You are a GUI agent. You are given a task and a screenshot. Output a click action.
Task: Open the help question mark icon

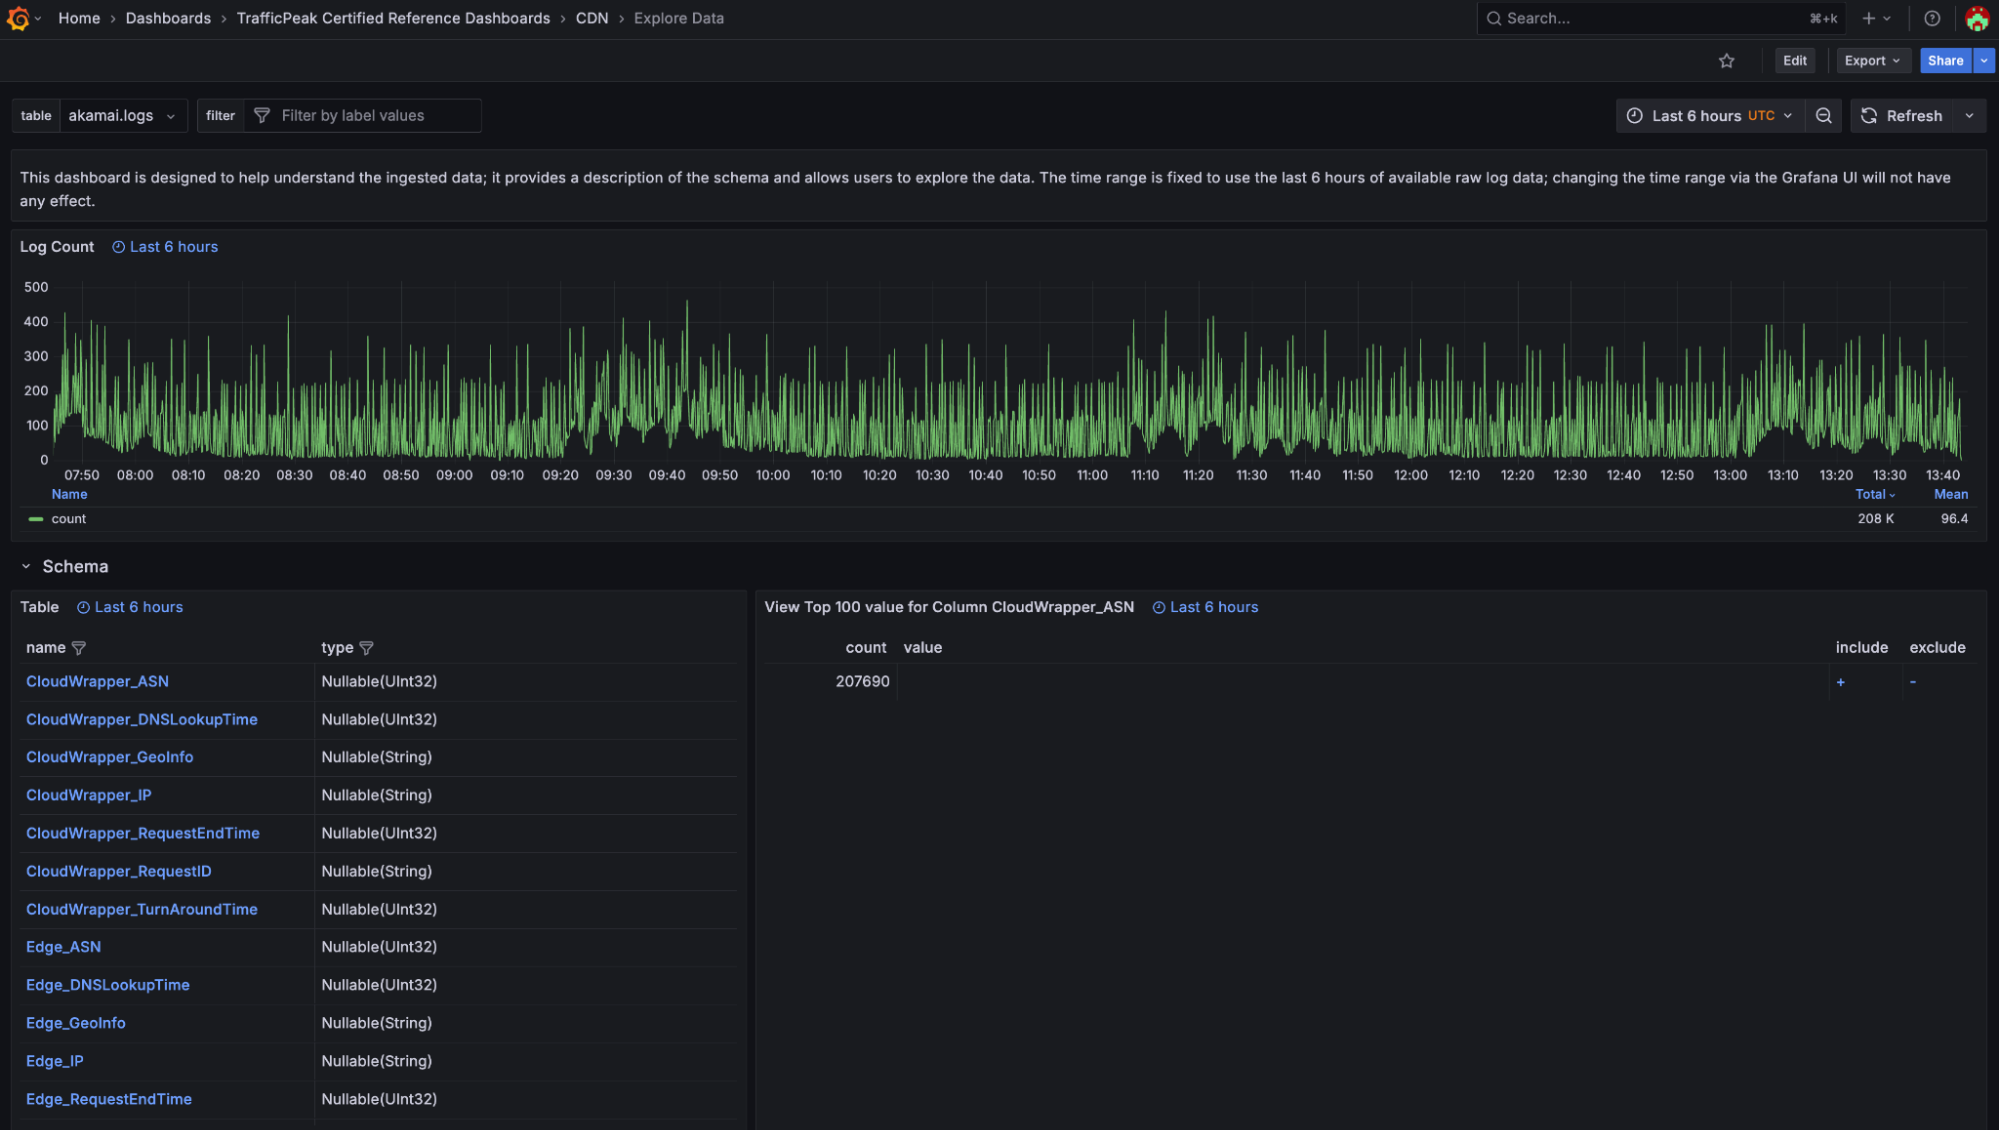(1932, 18)
